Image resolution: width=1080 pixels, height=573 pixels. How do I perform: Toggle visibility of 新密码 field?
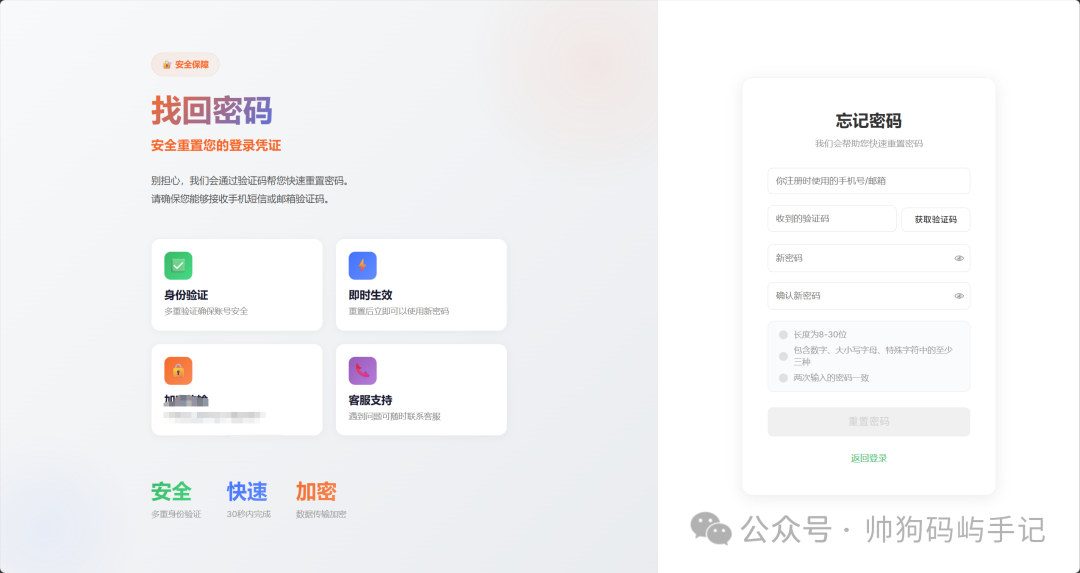coord(959,258)
